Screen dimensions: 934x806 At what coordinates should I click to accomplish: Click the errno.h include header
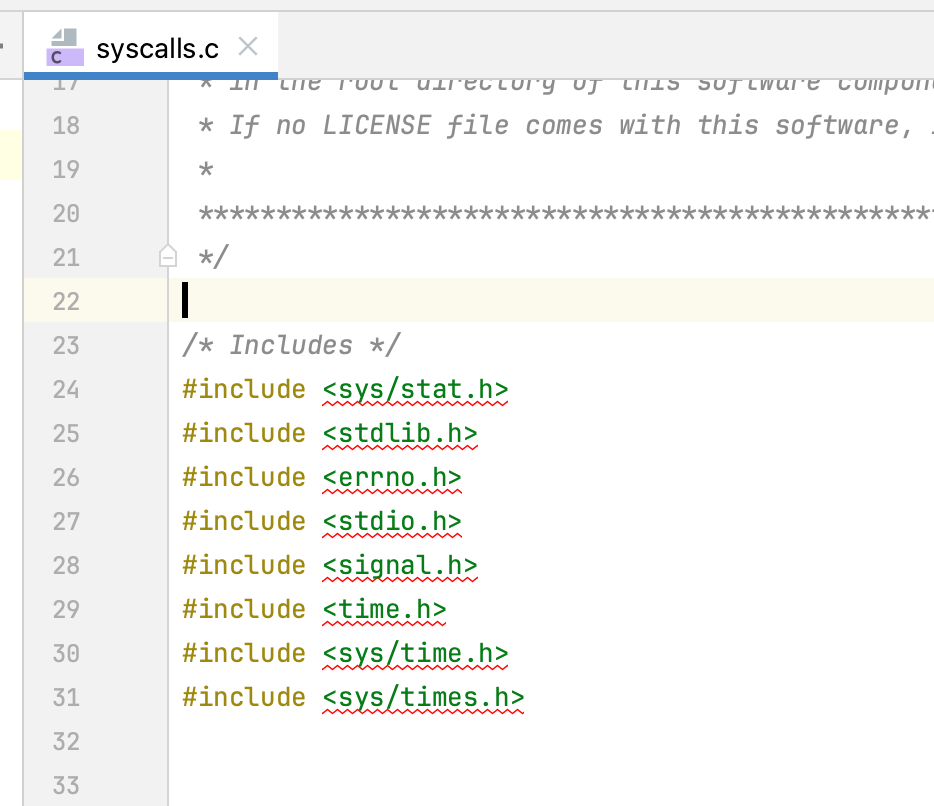click(391, 477)
